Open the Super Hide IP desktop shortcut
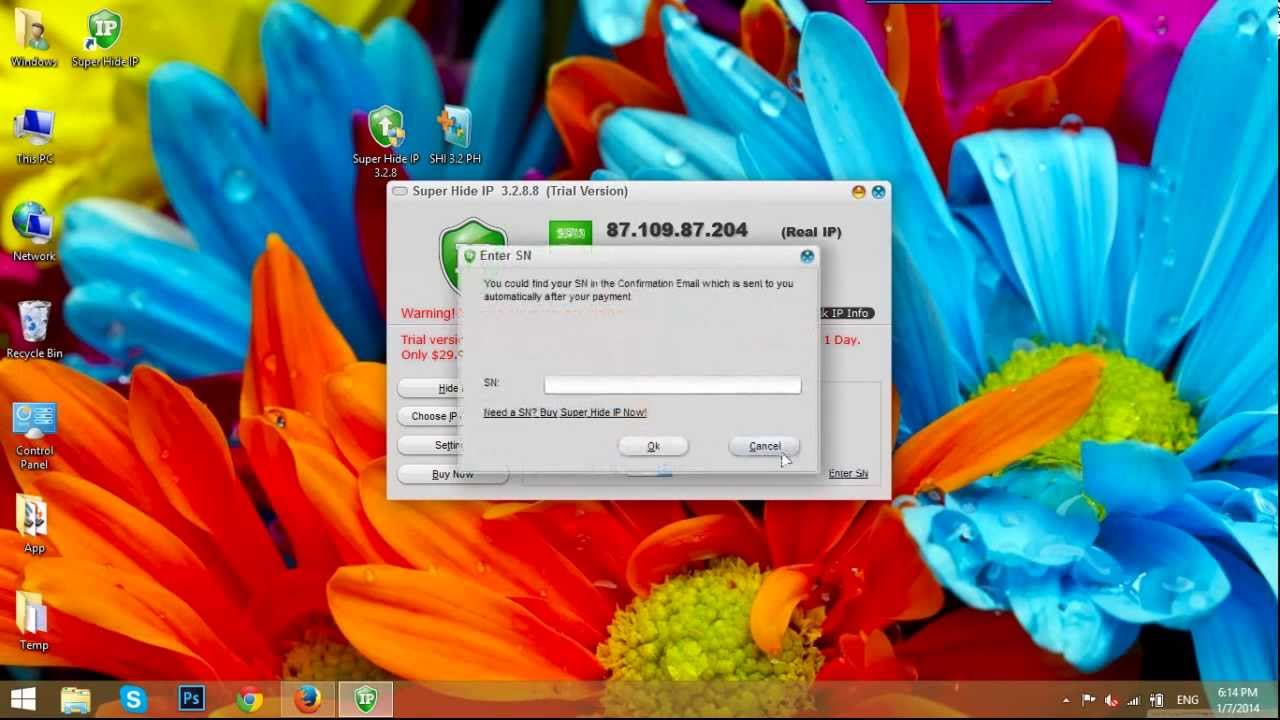 pos(105,38)
